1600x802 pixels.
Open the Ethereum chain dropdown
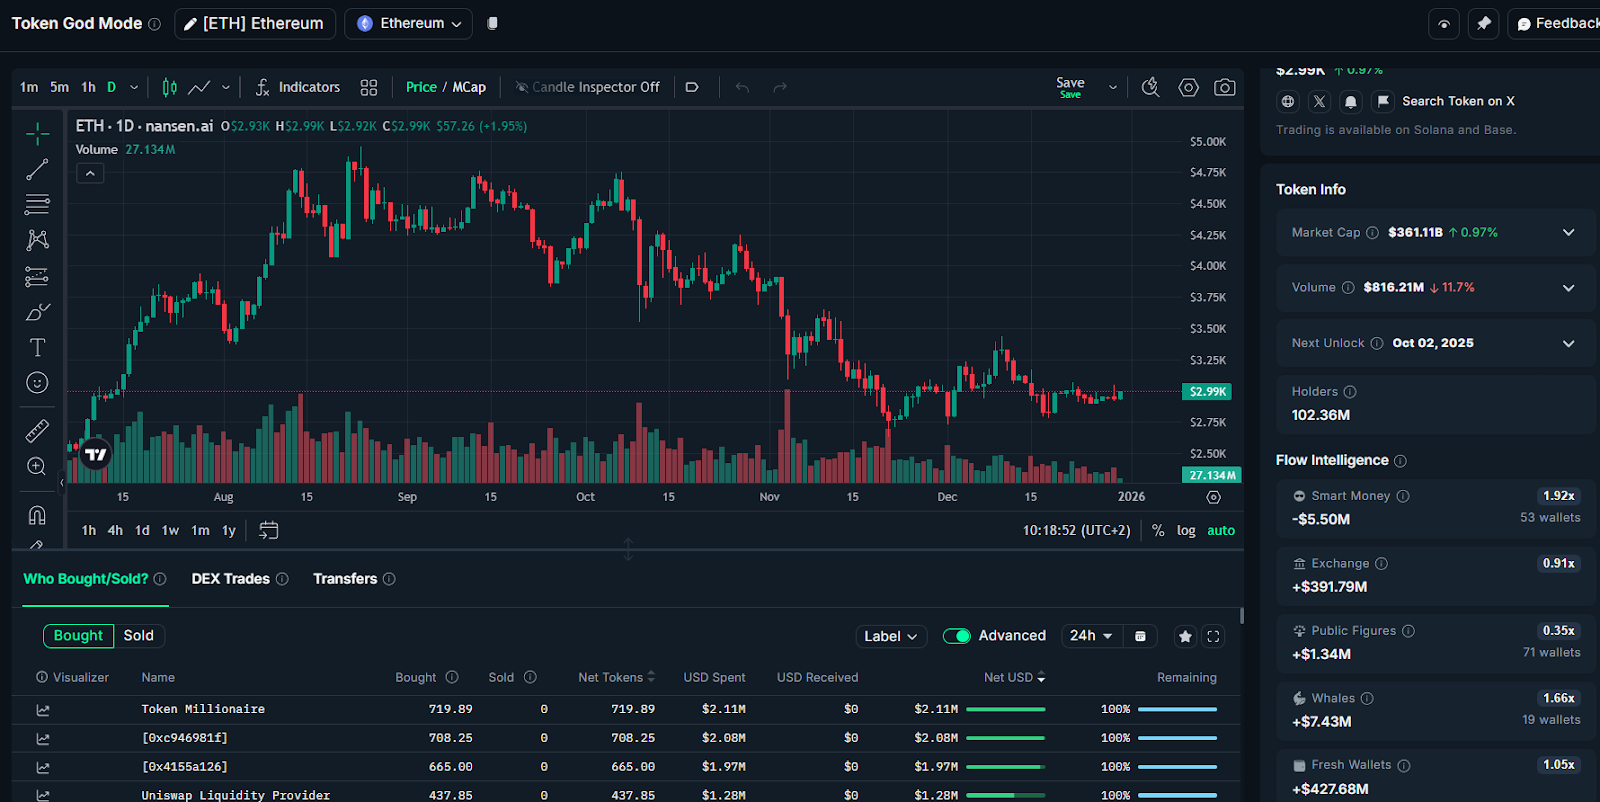pos(409,24)
